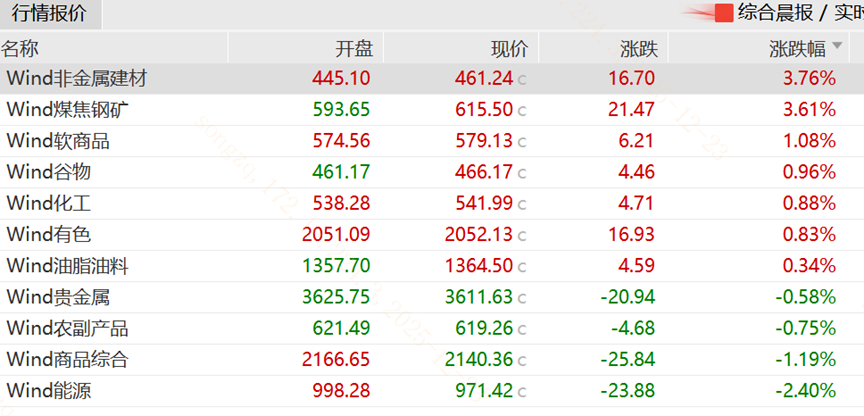Select the Wind商品综合 row
This screenshot has height=416, width=864.
click(66, 359)
